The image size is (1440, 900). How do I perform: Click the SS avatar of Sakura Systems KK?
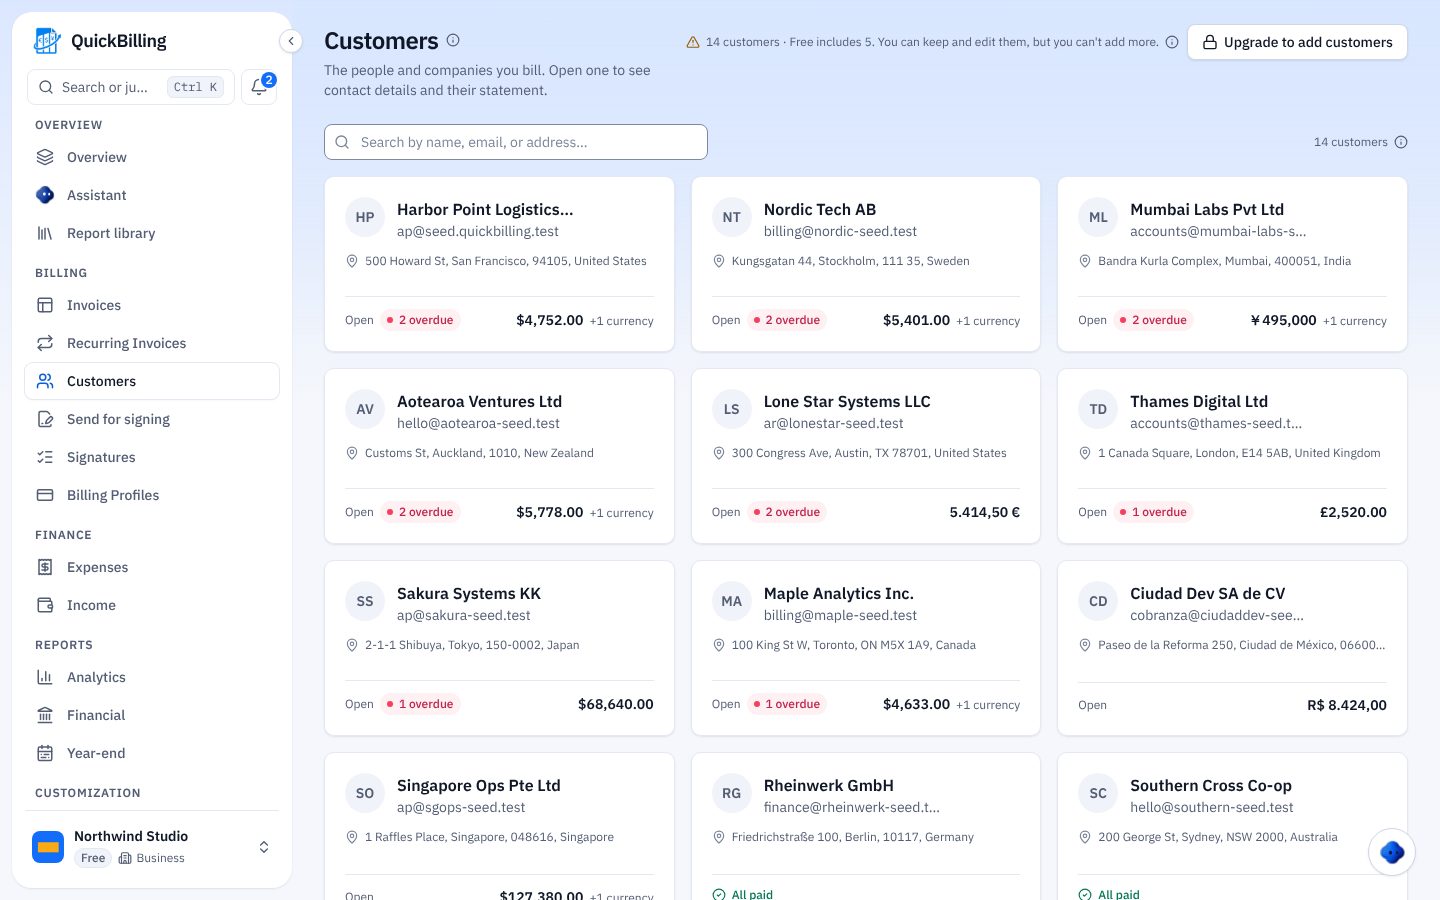(x=365, y=601)
